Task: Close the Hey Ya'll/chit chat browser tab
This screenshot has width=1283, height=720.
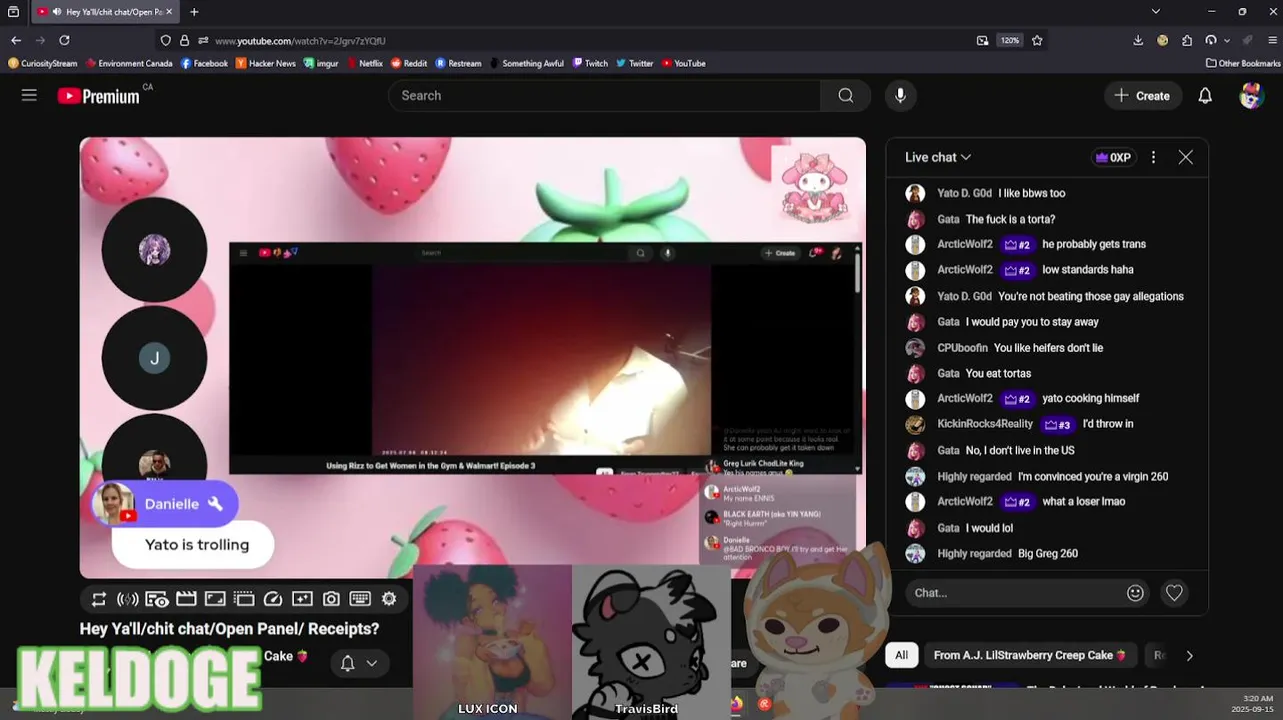Action: (x=171, y=12)
